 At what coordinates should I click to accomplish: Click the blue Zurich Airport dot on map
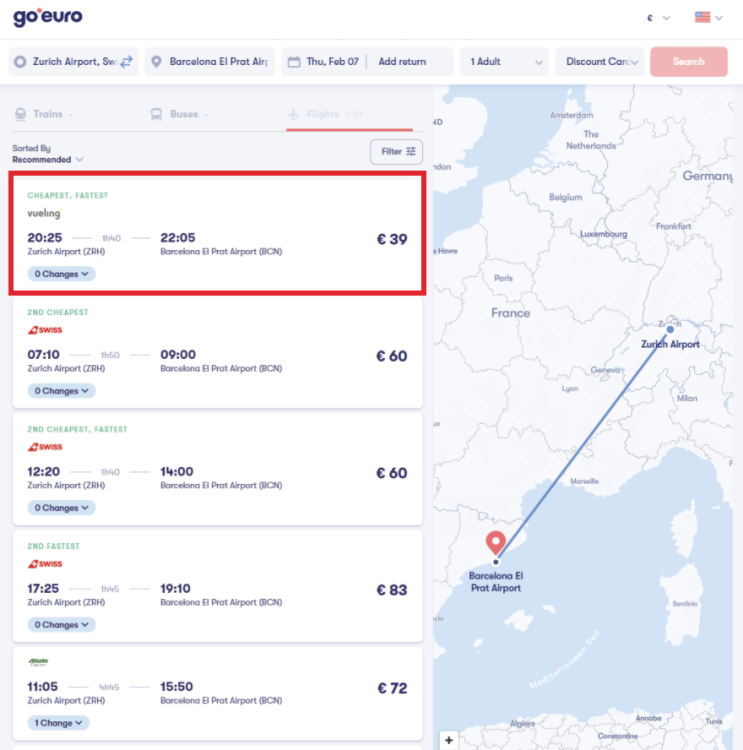click(670, 330)
